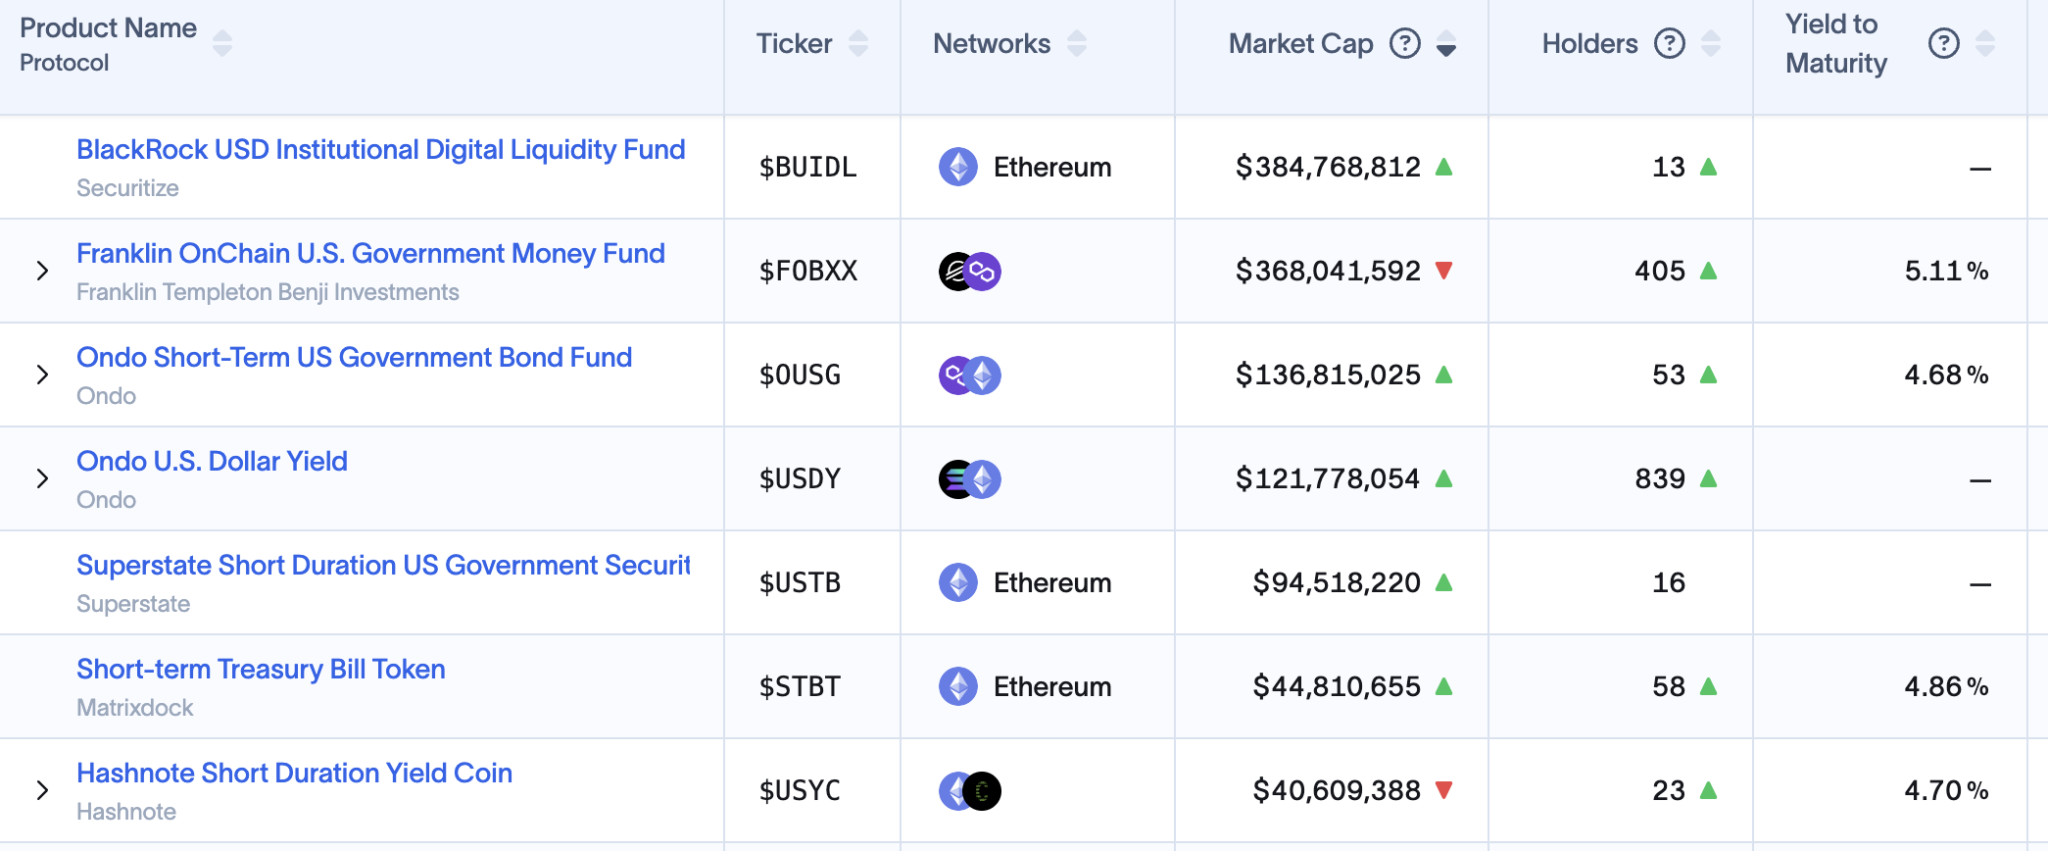Click green up arrow beside 58 holders
The width and height of the screenshot is (2048, 851).
click(x=1708, y=687)
